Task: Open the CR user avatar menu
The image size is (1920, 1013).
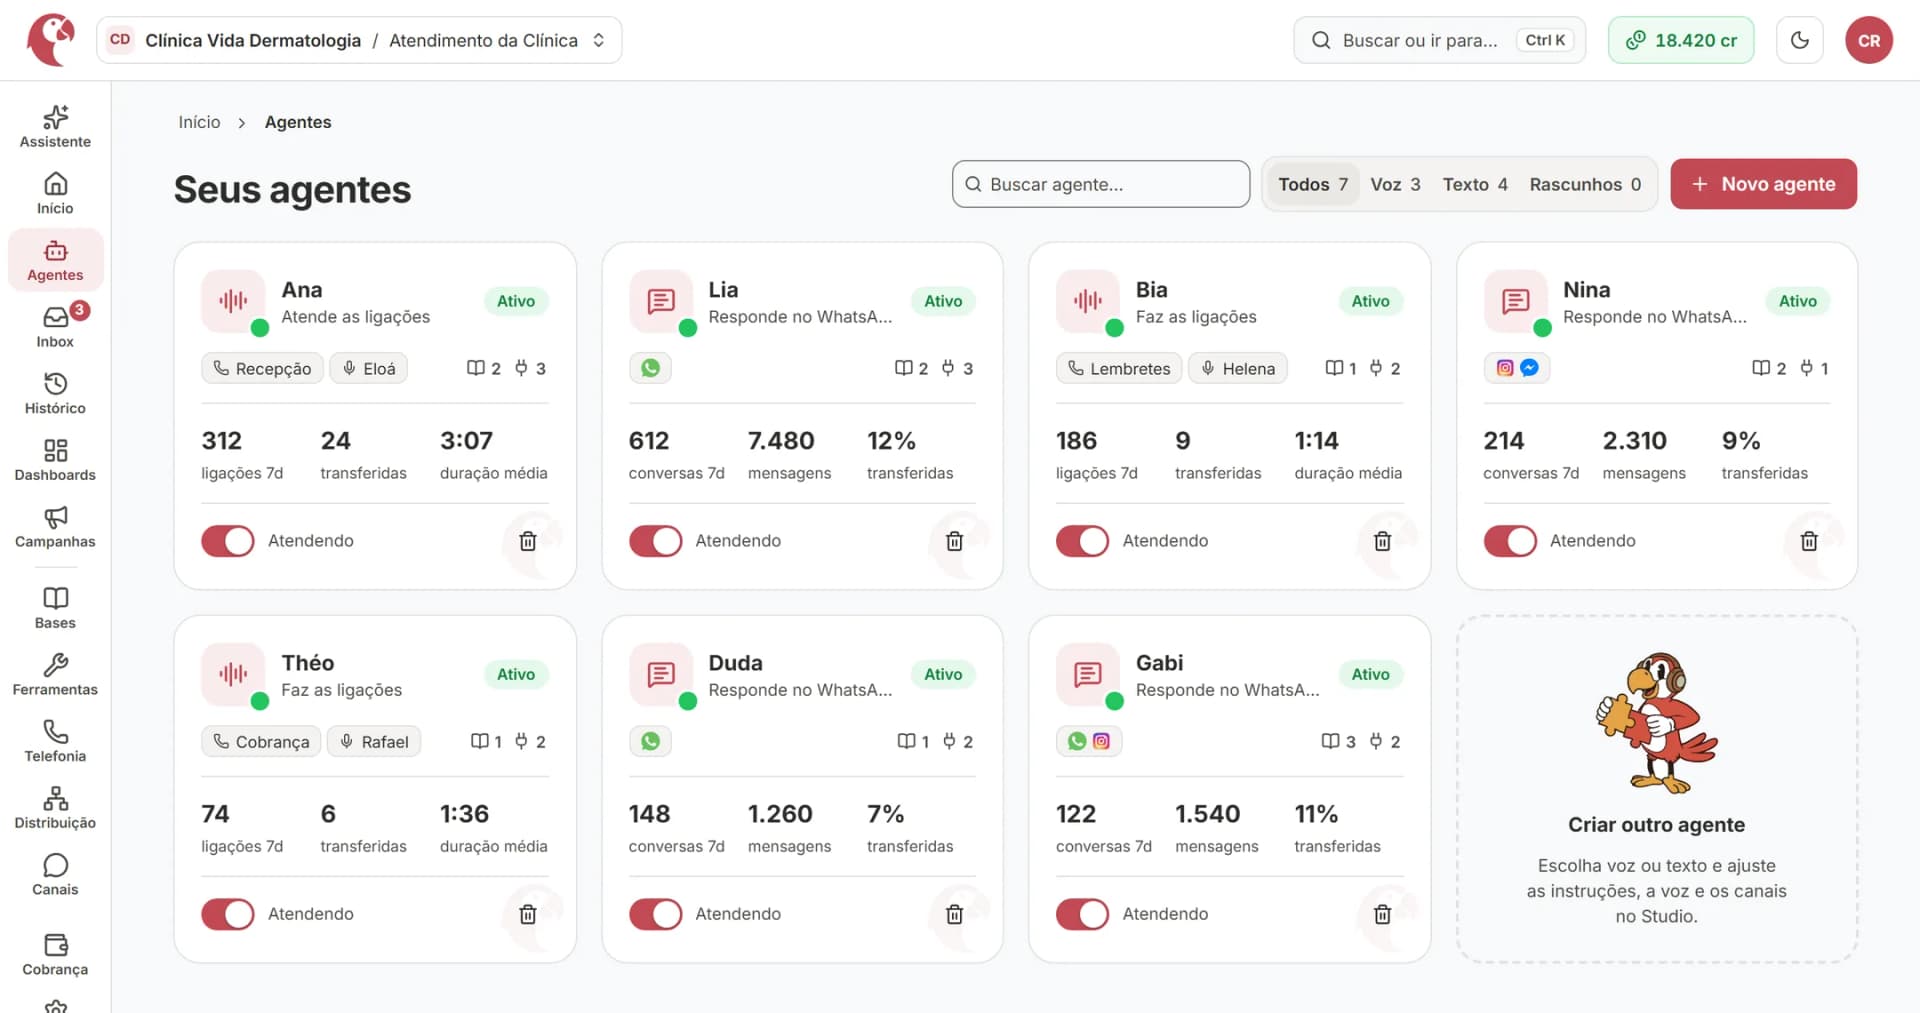Action: 1869,40
